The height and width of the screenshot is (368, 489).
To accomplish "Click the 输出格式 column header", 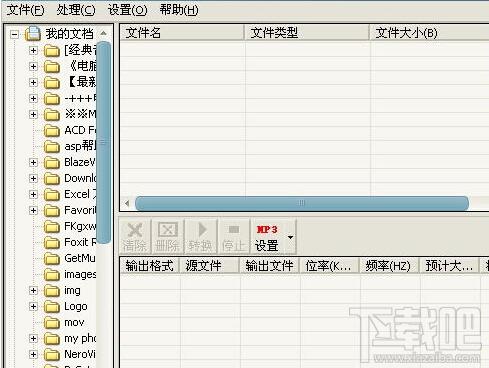I will pos(149,266).
